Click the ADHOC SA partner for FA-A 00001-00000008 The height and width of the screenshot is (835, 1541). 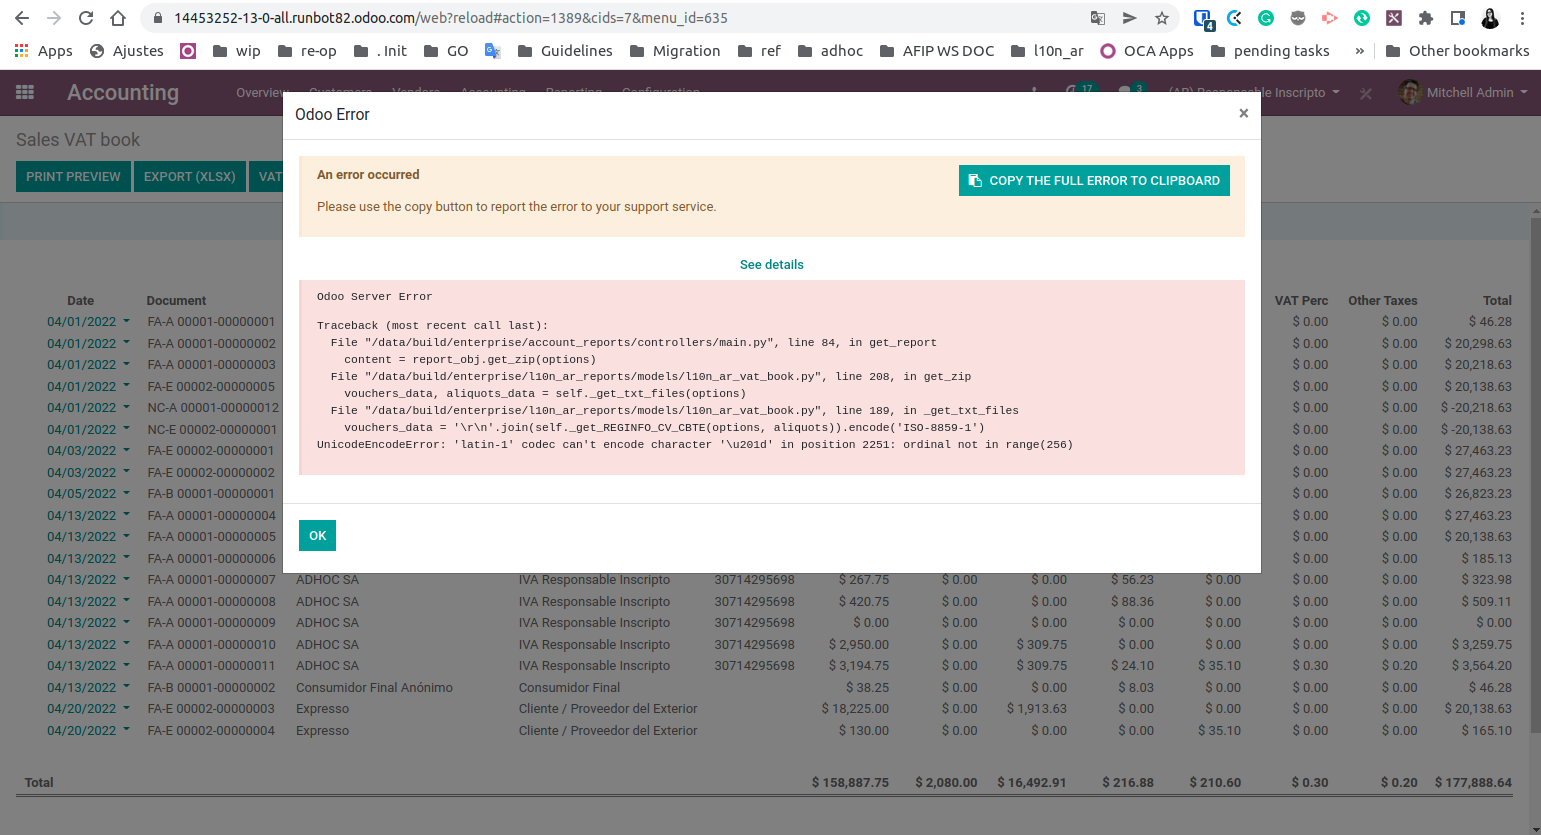pos(327,601)
